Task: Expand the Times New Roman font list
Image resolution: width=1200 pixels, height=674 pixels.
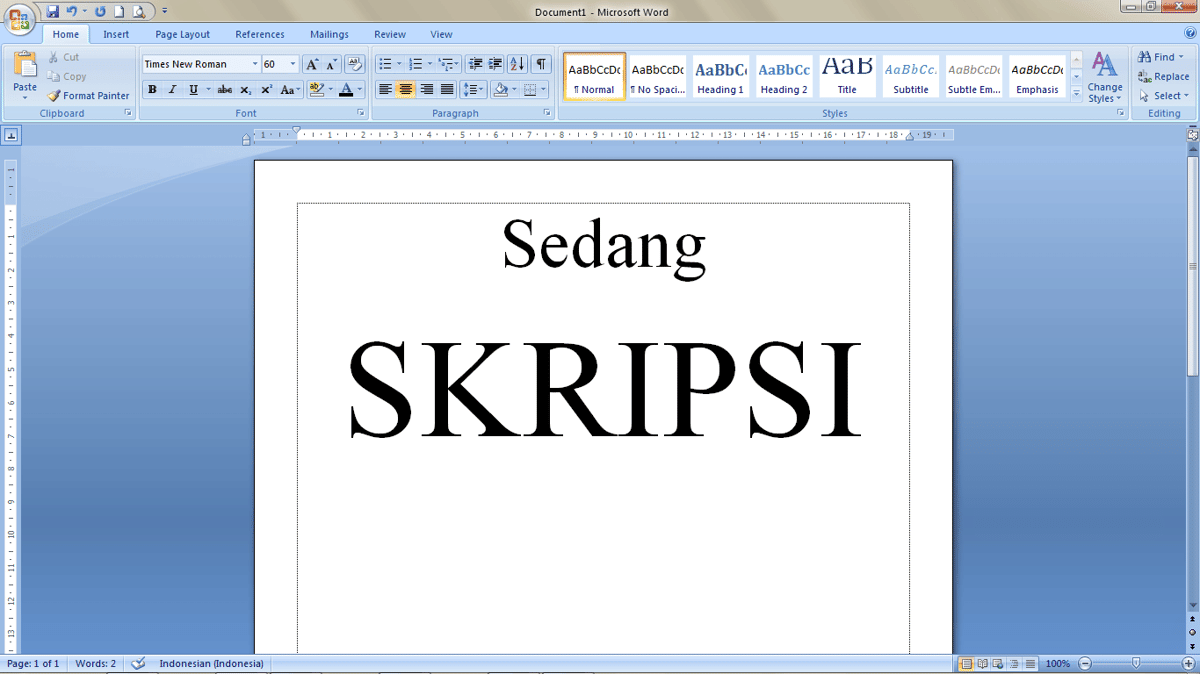Action: pos(256,63)
